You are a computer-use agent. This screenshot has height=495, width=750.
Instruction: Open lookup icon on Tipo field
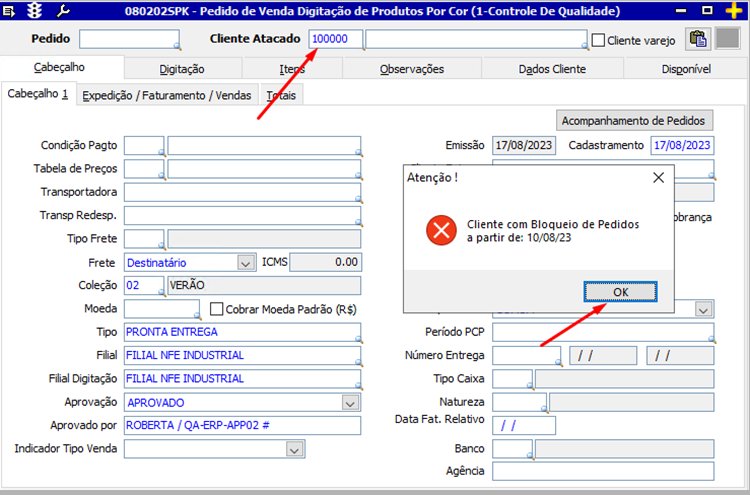click(358, 339)
